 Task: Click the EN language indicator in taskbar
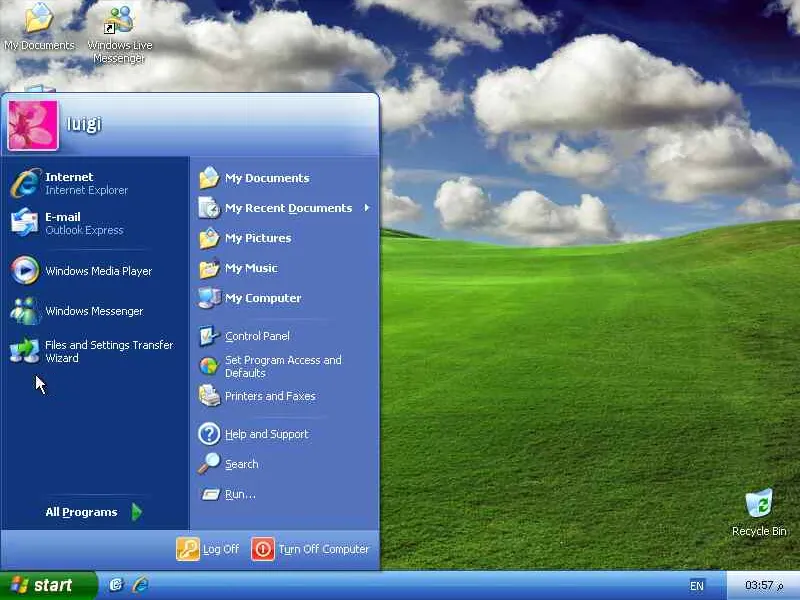click(696, 586)
